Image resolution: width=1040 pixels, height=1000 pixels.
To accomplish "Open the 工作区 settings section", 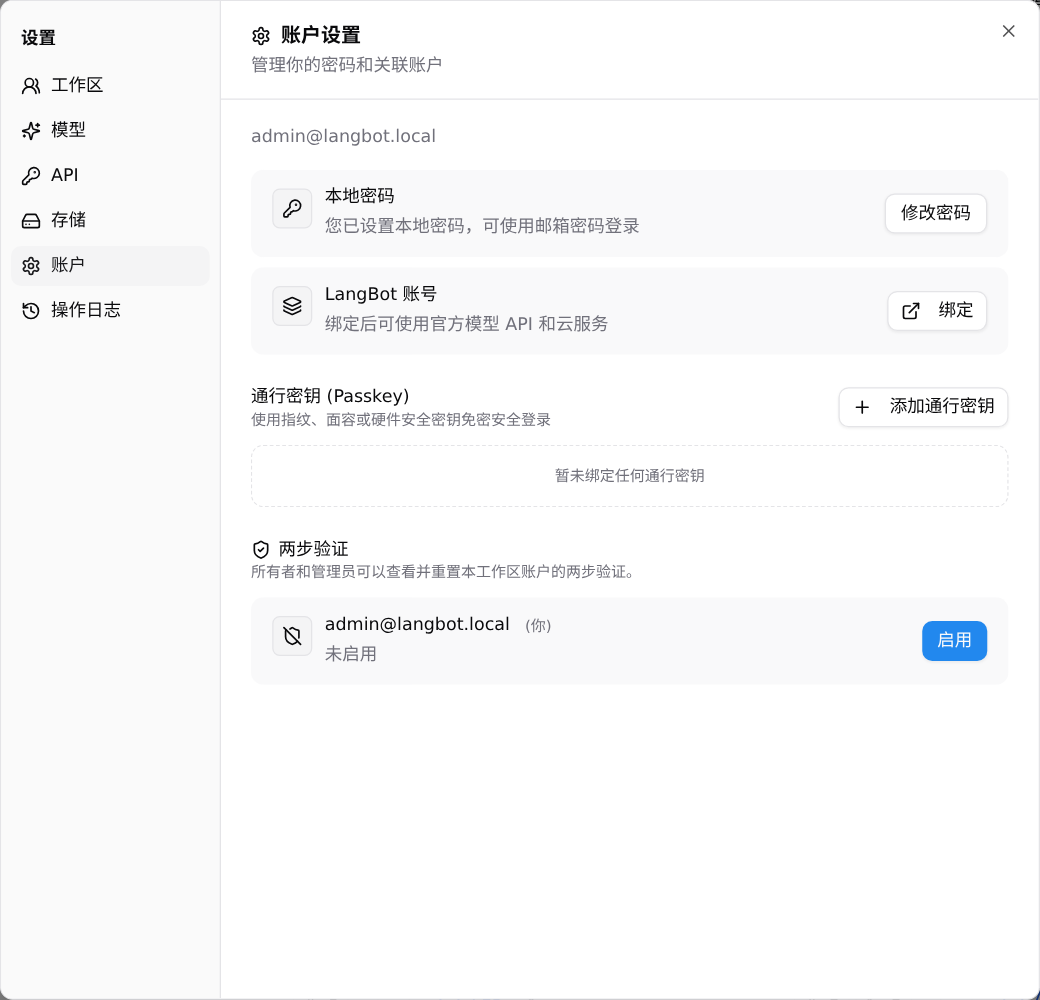I will click(x=110, y=85).
